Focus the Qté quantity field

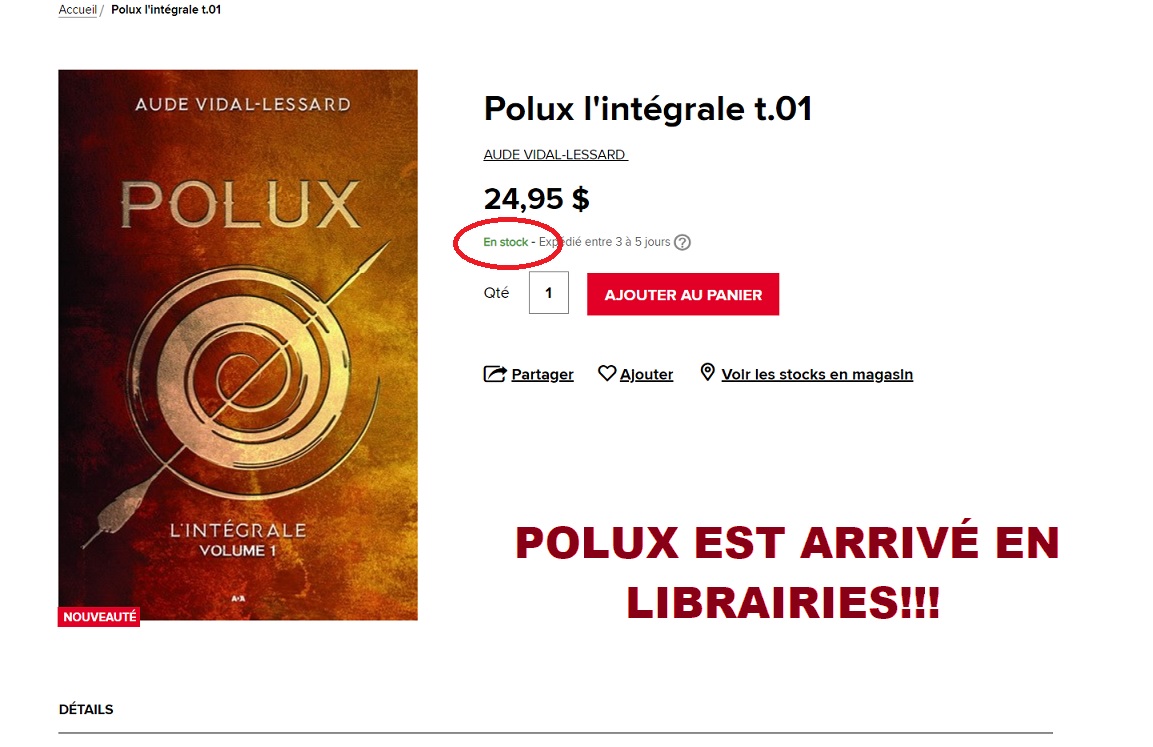pyautogui.click(x=549, y=293)
